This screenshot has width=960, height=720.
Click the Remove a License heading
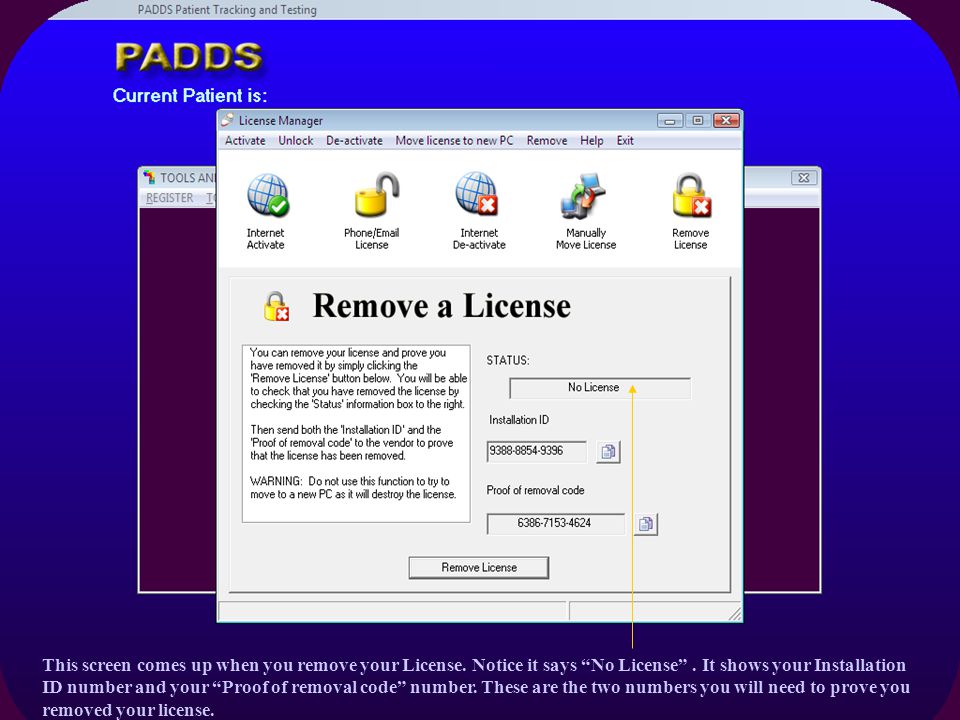click(x=441, y=306)
